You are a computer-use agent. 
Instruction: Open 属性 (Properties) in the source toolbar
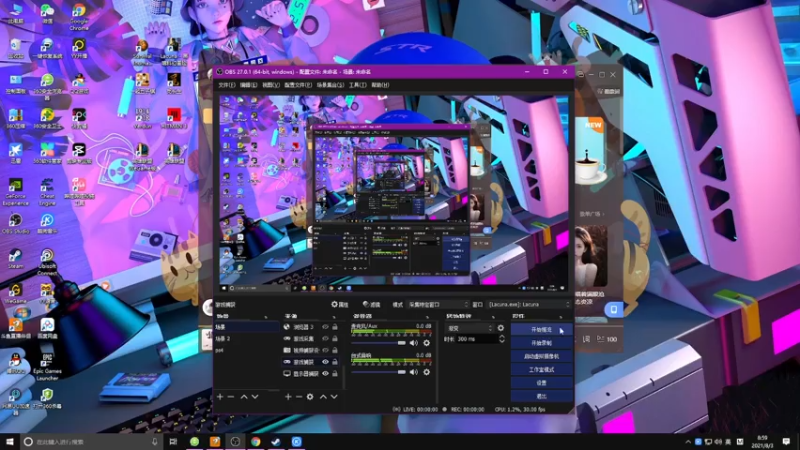tap(340, 304)
